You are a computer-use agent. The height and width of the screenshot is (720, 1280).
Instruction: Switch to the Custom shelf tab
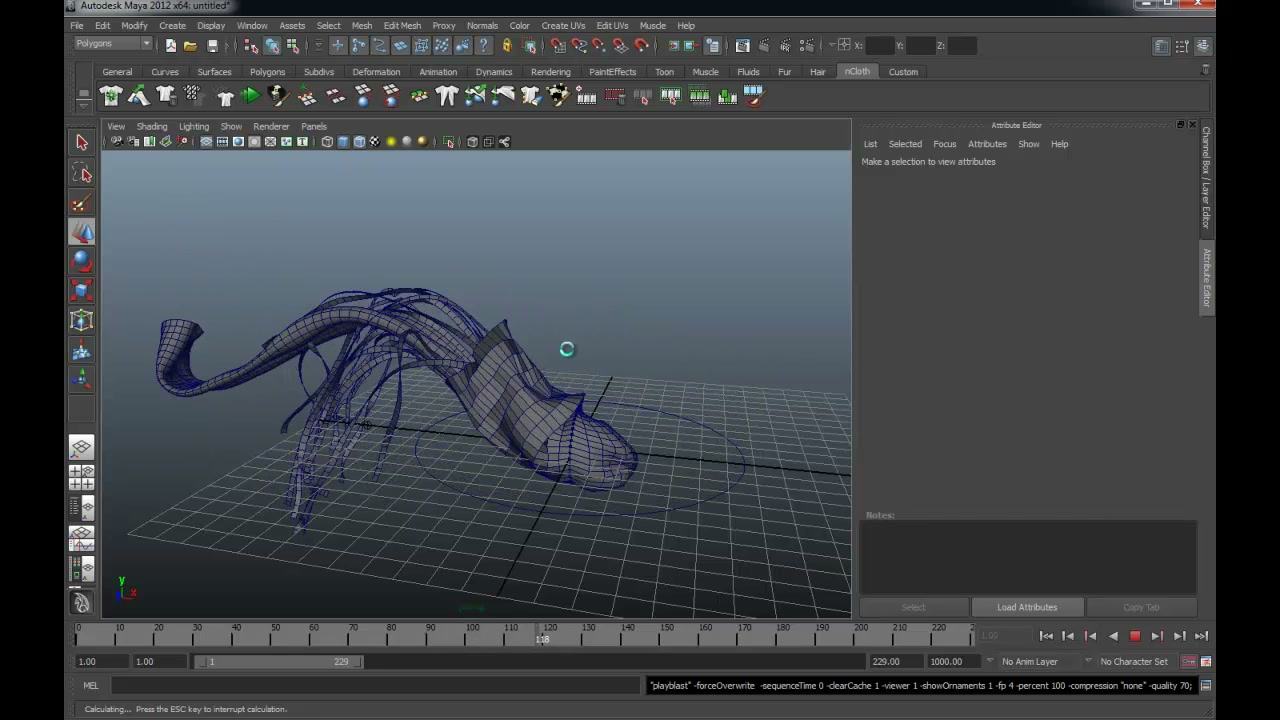(903, 72)
